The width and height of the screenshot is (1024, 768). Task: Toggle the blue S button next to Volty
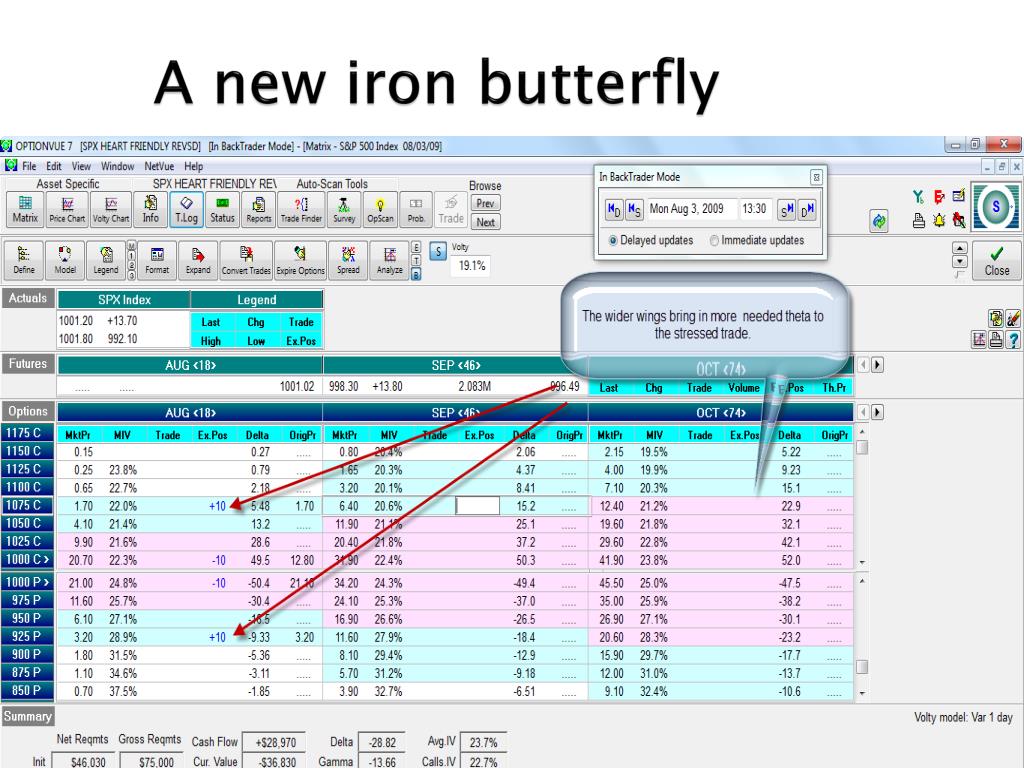pos(438,251)
